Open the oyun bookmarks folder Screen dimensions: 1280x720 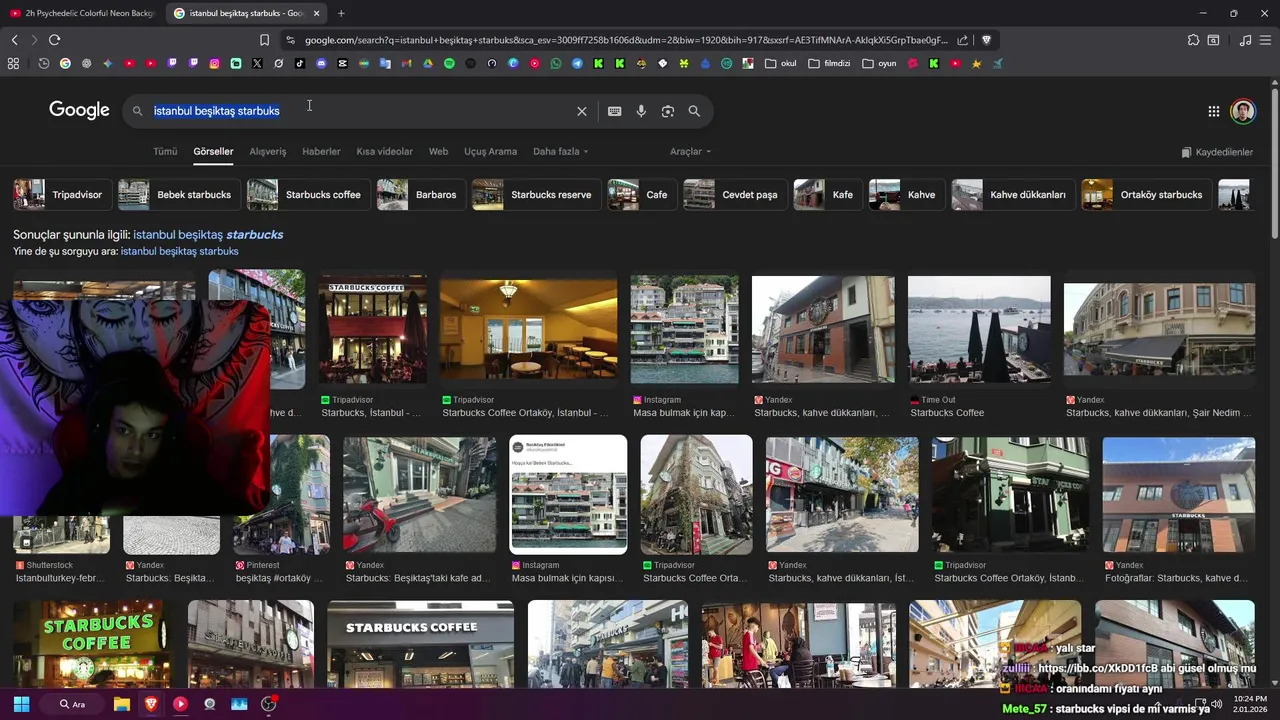[x=879, y=63]
